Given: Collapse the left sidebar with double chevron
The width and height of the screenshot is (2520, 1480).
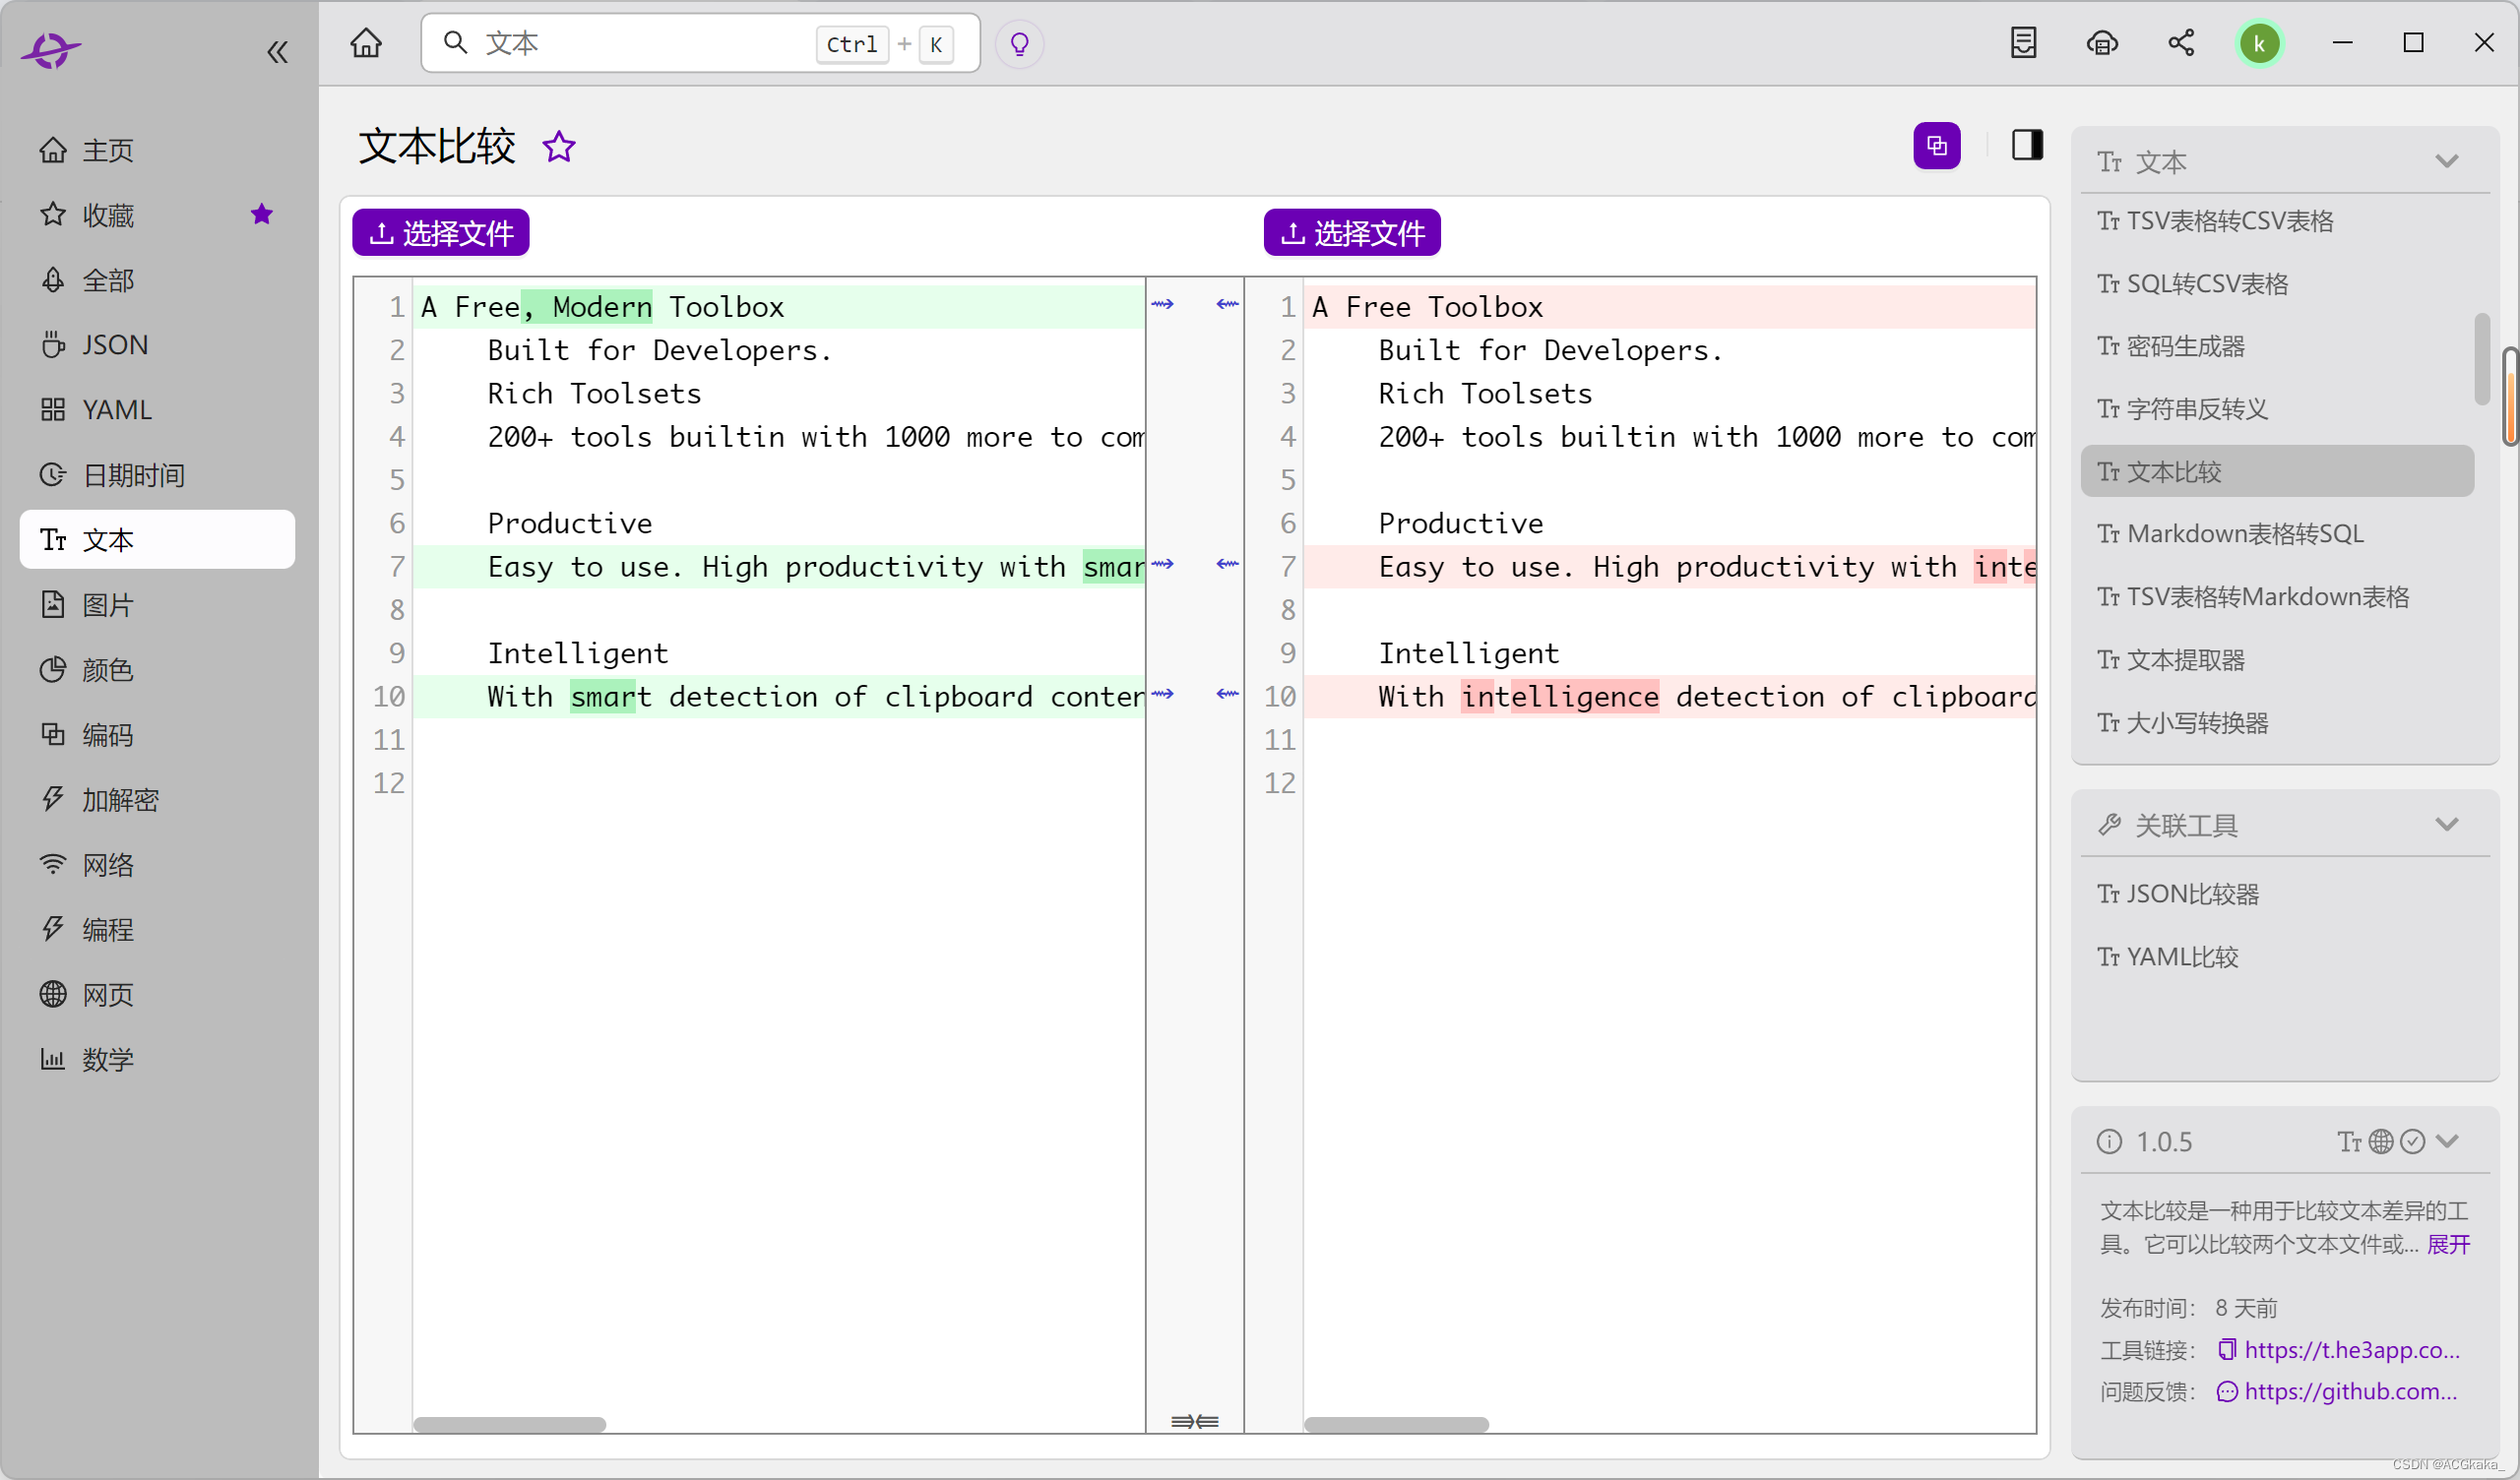Looking at the screenshot, I should [277, 52].
